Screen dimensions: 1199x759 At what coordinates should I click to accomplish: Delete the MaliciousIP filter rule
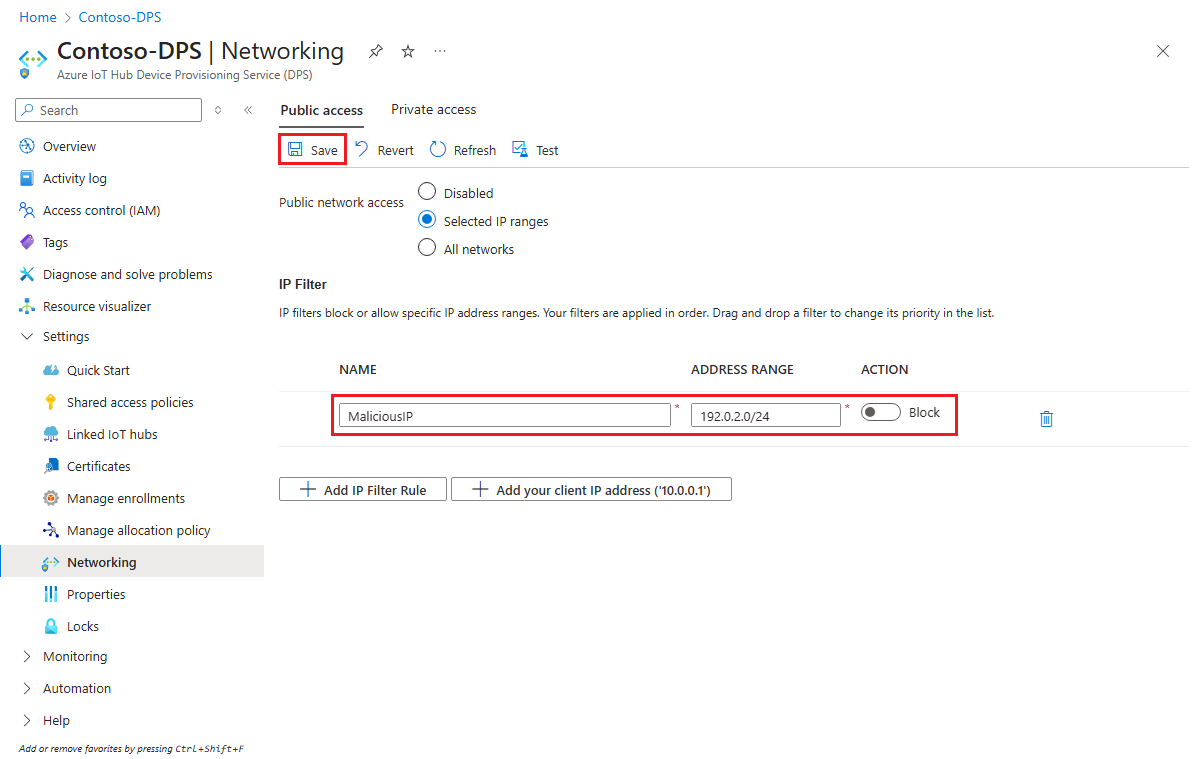[x=1046, y=419]
